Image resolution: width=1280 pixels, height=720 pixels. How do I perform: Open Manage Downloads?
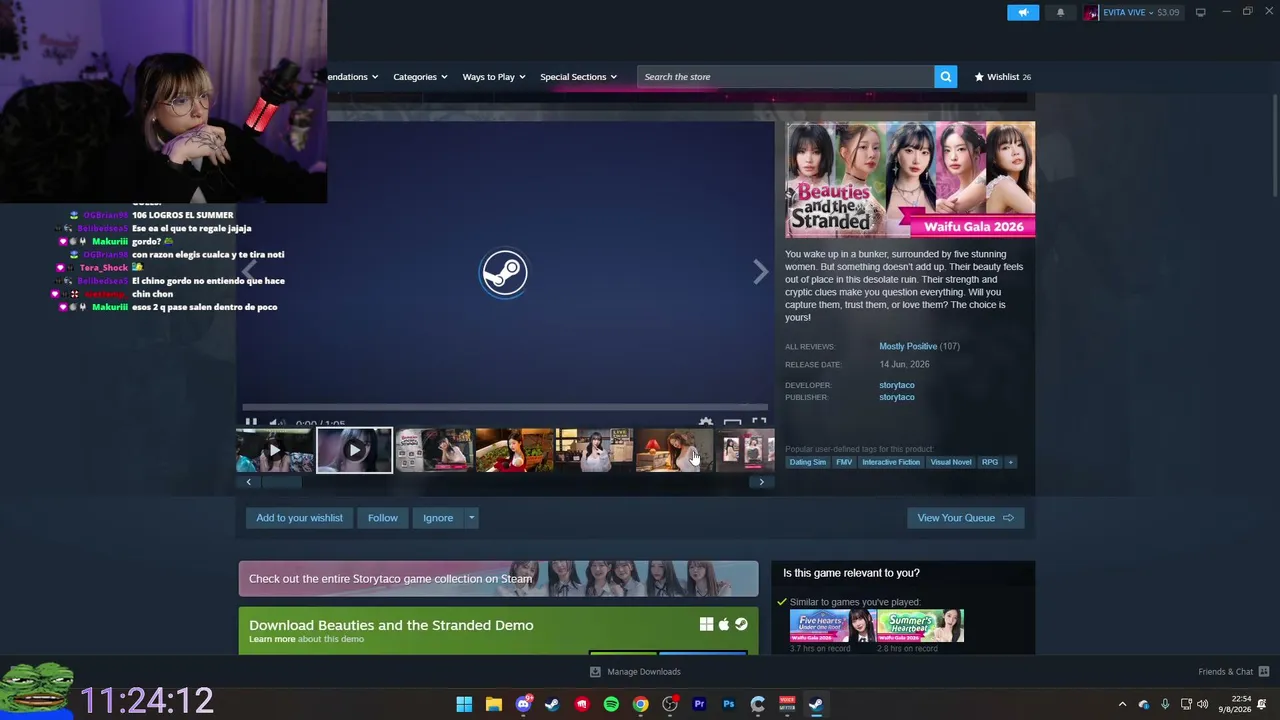[x=635, y=672]
